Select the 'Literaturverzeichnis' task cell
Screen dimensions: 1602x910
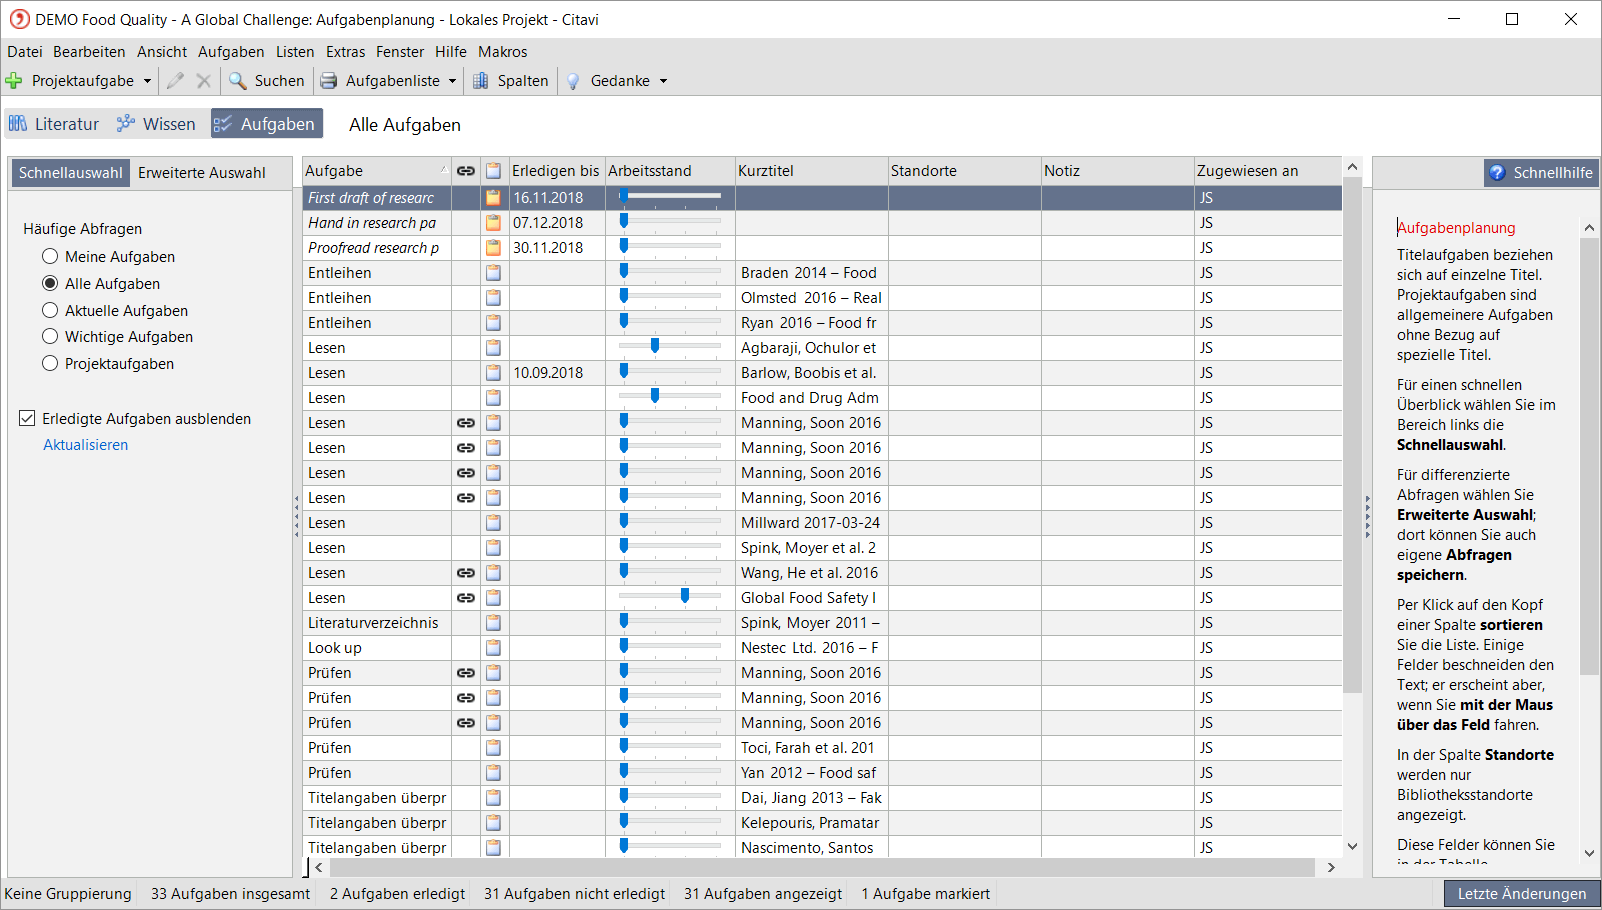coord(377,623)
